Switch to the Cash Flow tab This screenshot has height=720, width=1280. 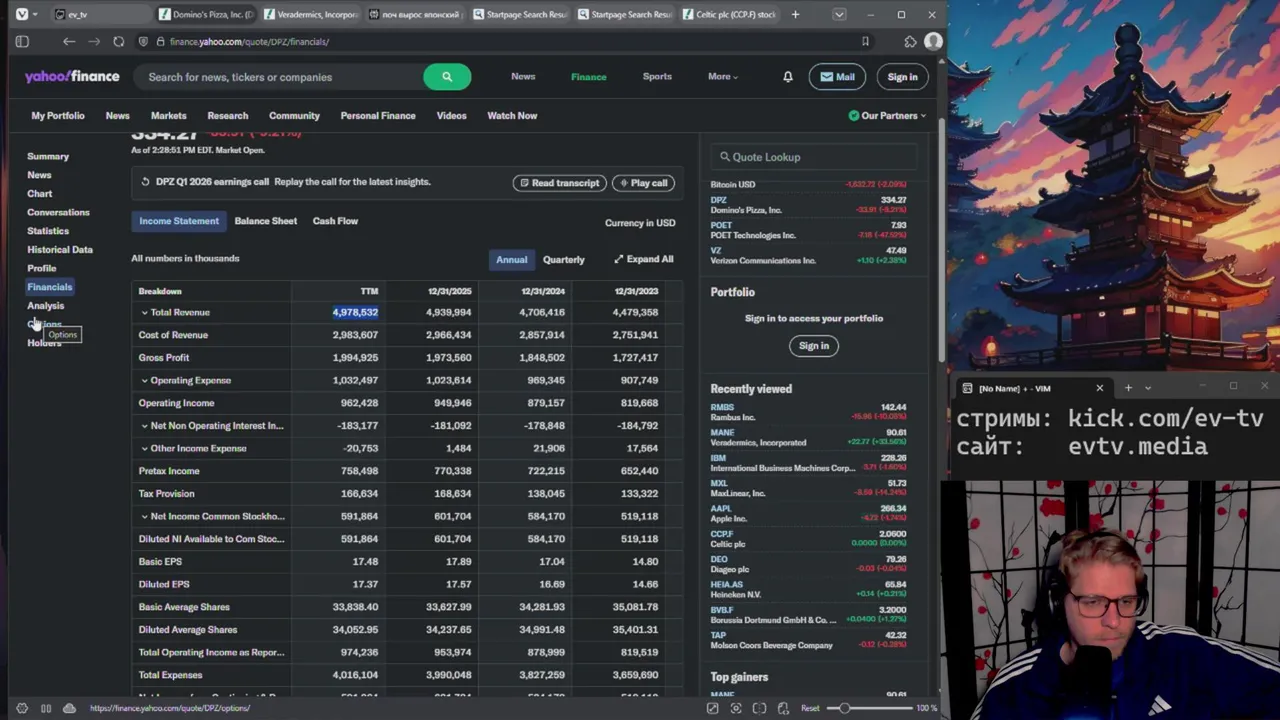point(335,221)
